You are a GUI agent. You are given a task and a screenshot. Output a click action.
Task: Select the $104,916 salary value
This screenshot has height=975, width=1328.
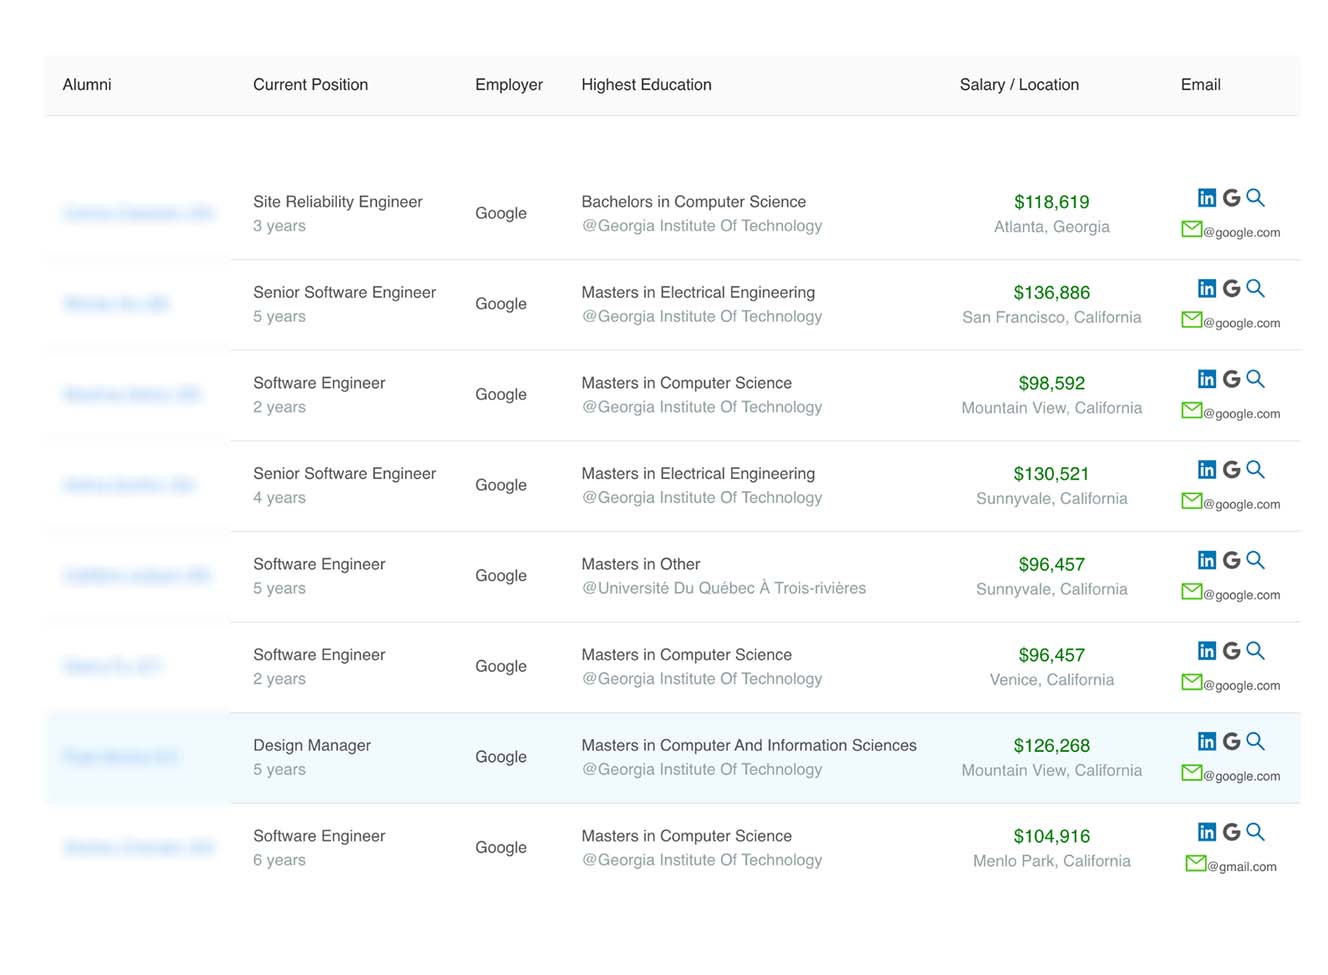click(1051, 837)
